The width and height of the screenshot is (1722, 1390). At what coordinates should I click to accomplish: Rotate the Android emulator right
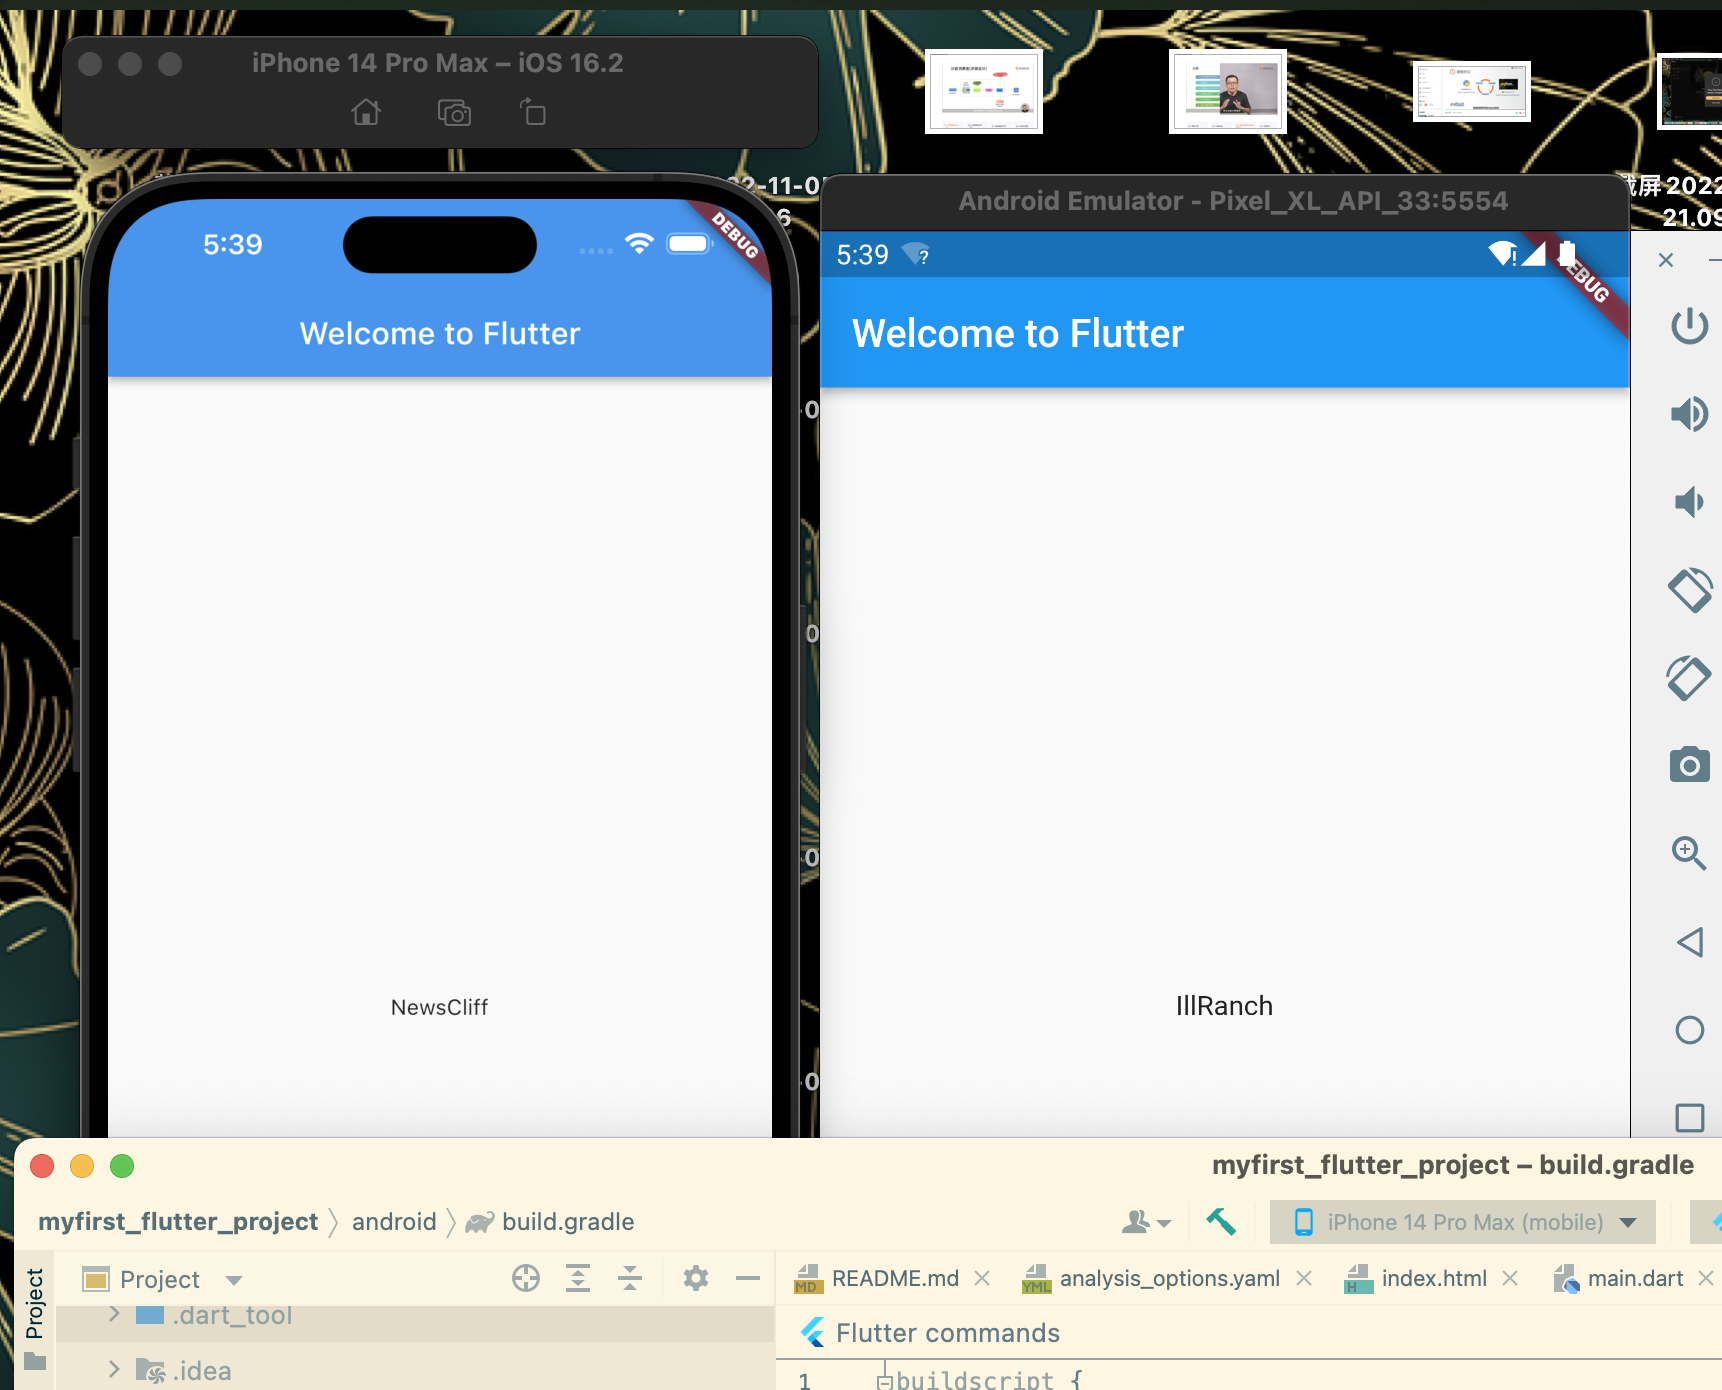tap(1689, 677)
